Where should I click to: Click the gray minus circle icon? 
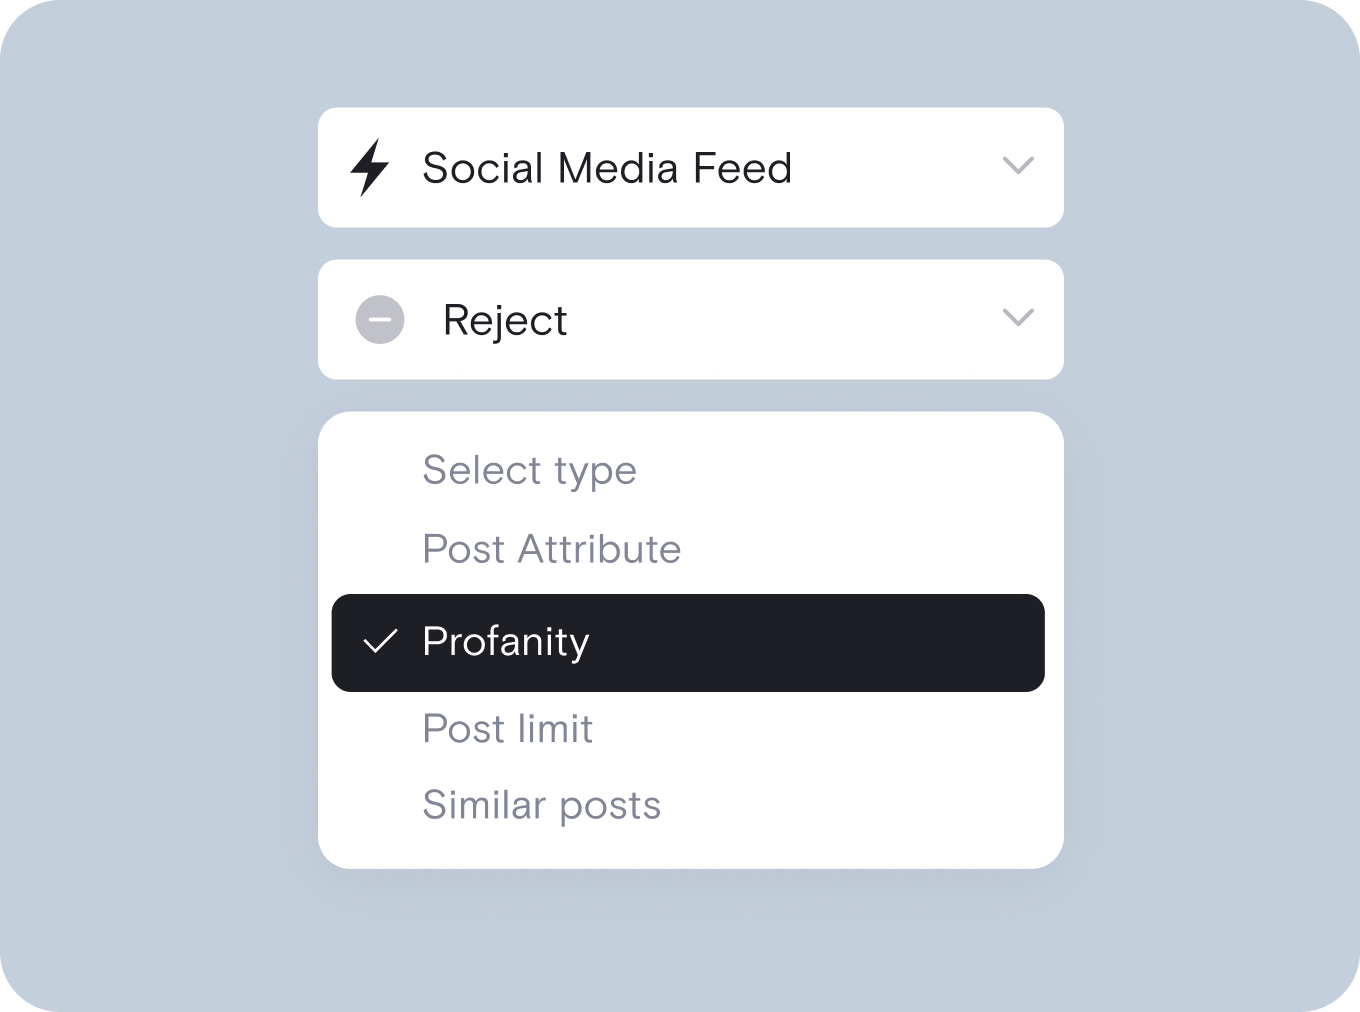click(380, 320)
